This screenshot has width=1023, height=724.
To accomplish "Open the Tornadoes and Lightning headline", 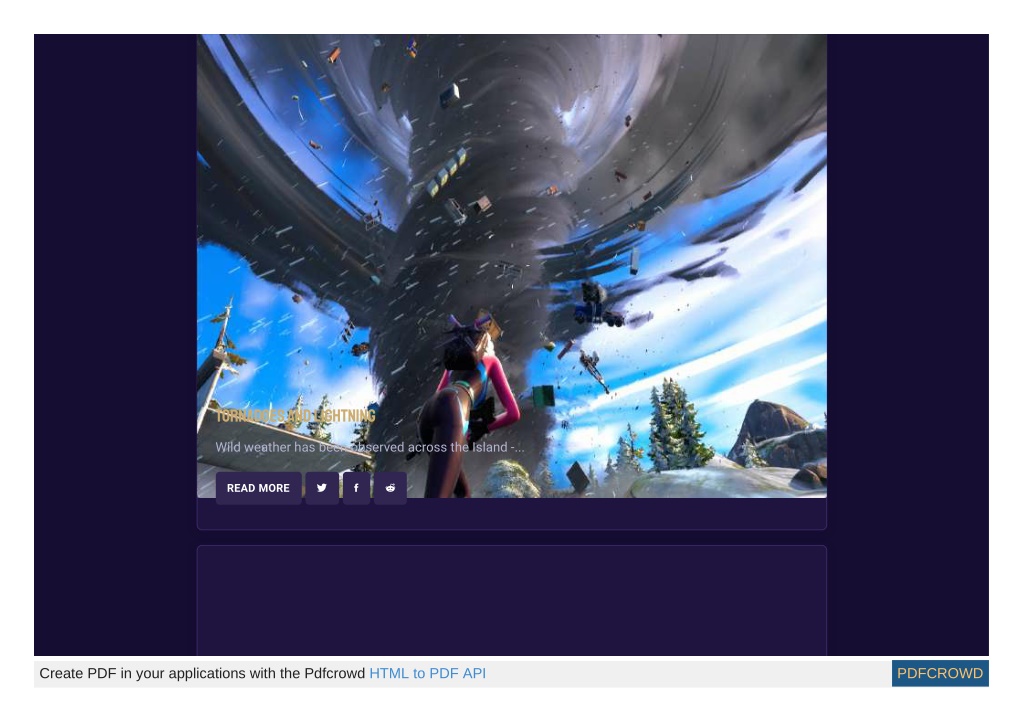I will (296, 415).
